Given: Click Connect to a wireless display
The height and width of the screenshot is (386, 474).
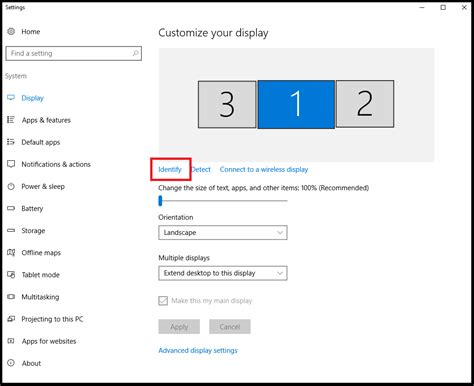Looking at the screenshot, I should [264, 169].
